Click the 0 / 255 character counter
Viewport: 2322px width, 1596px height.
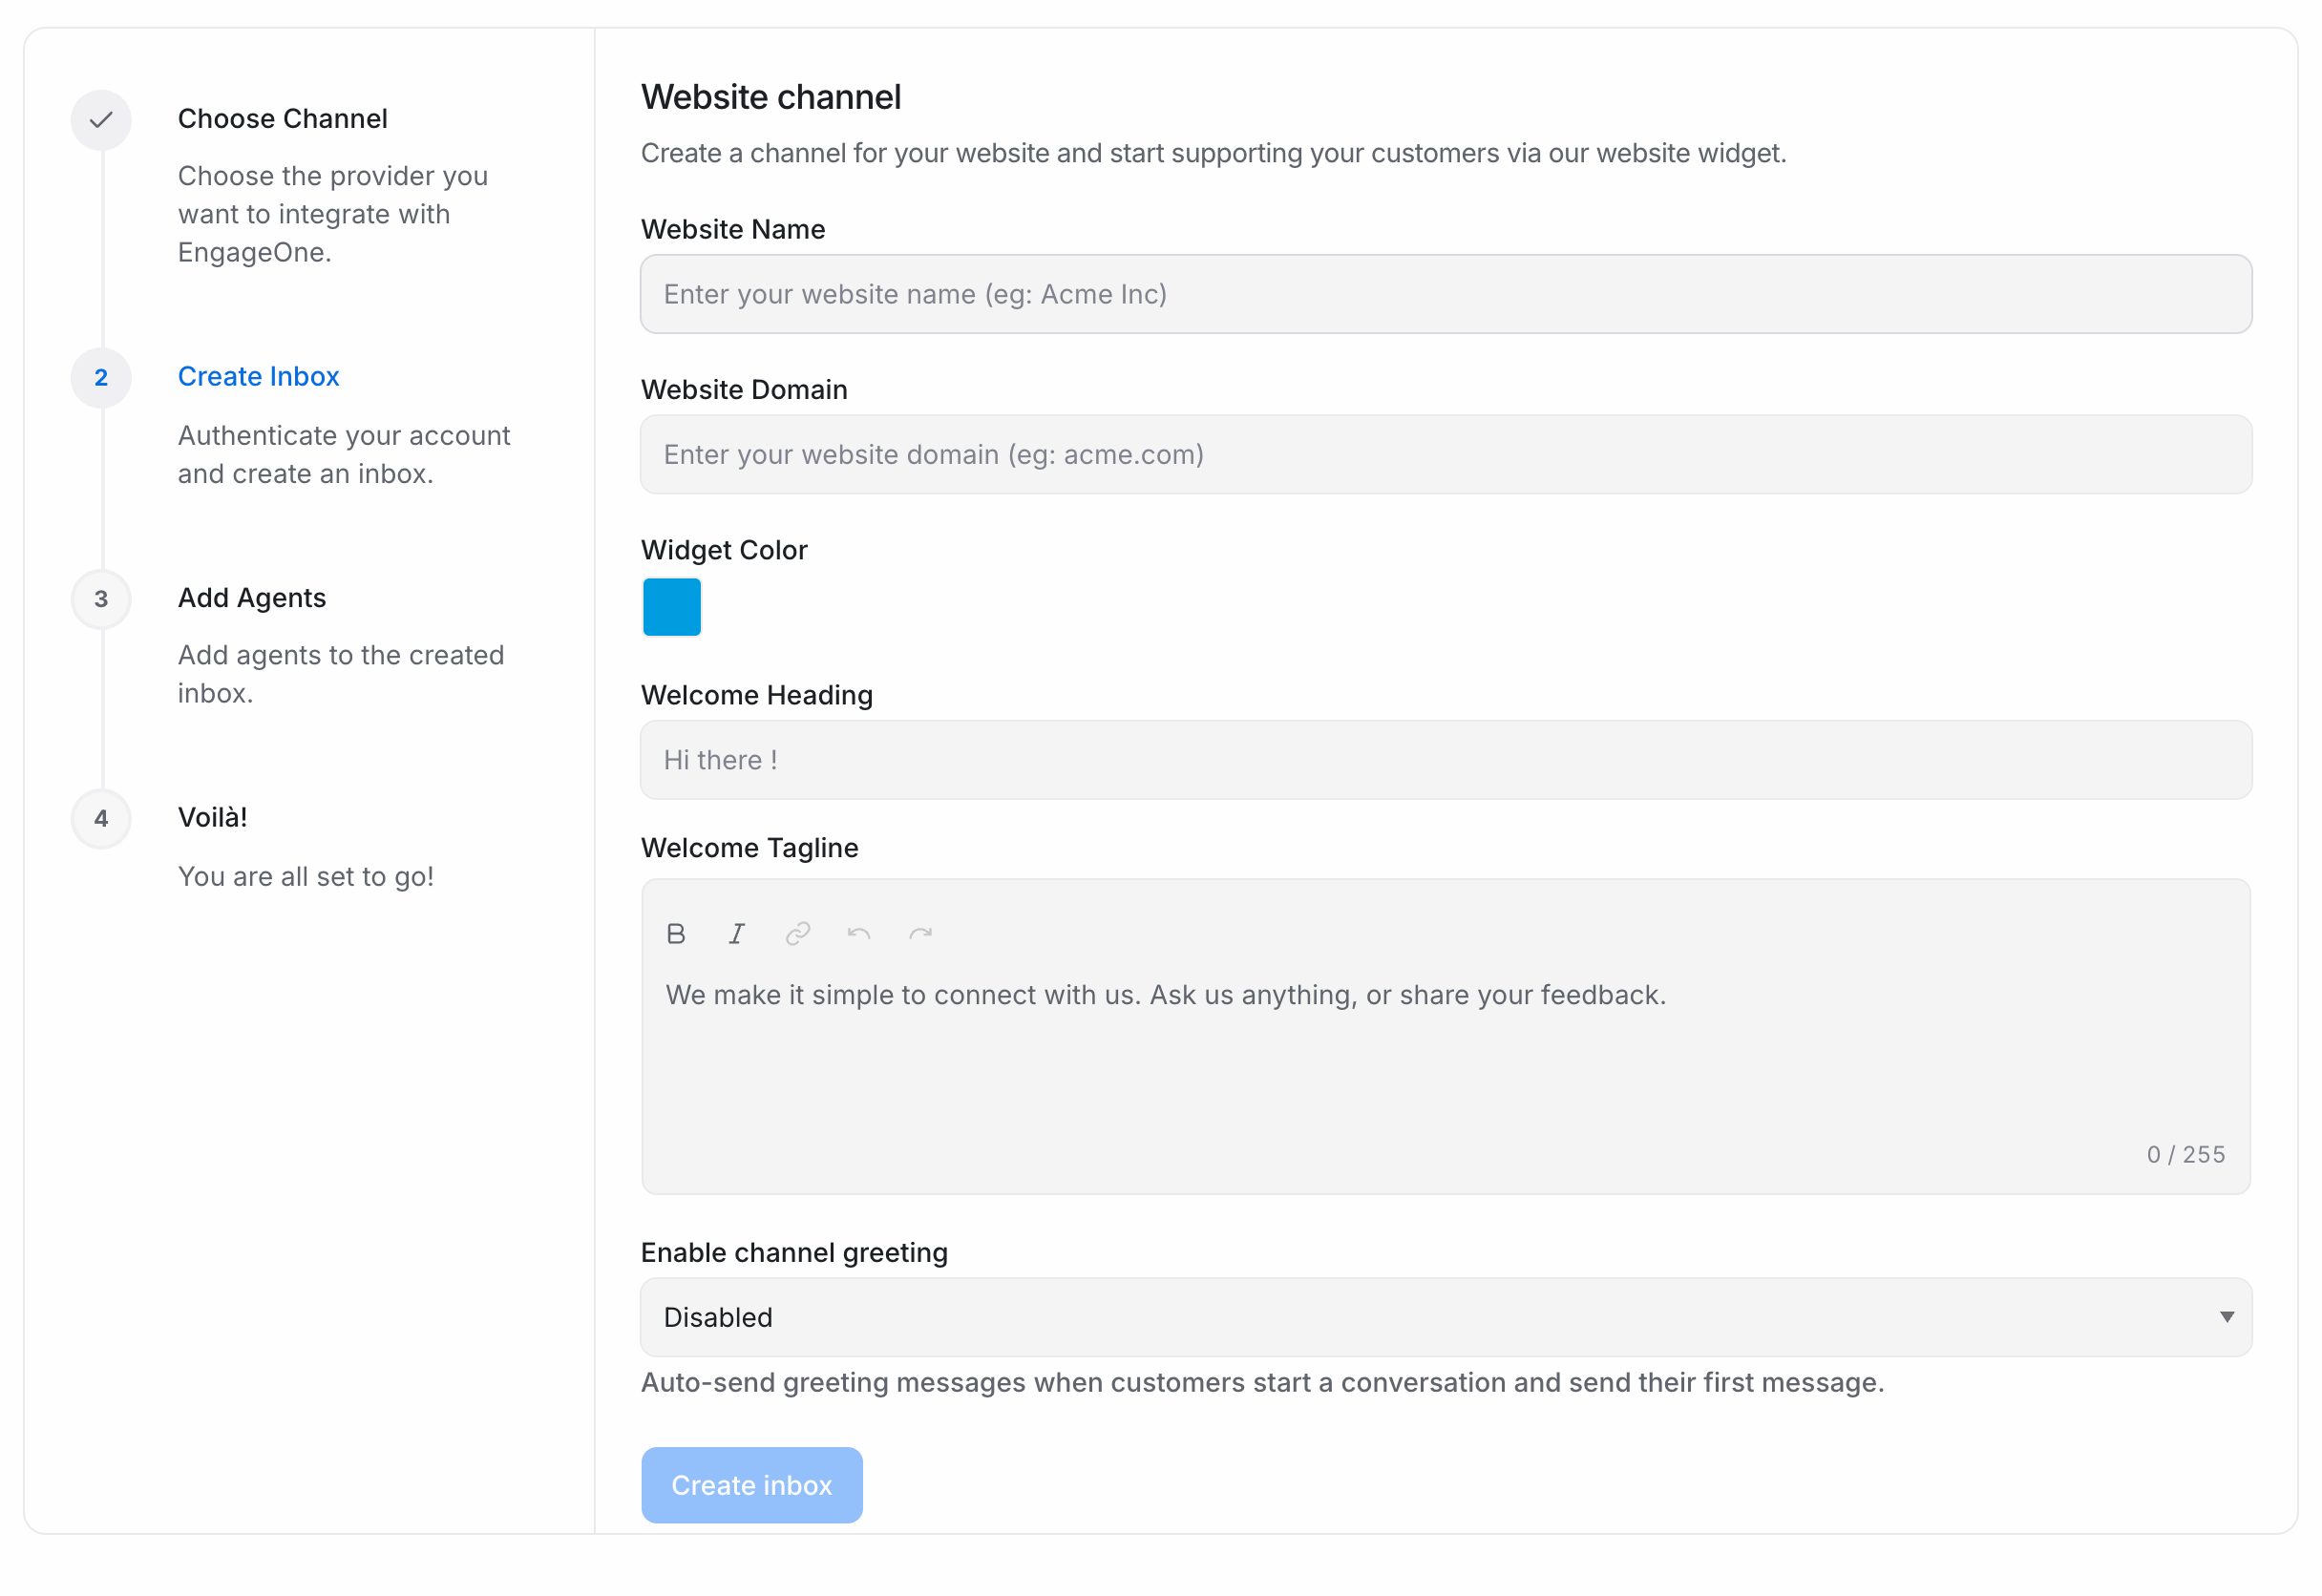(2185, 1155)
